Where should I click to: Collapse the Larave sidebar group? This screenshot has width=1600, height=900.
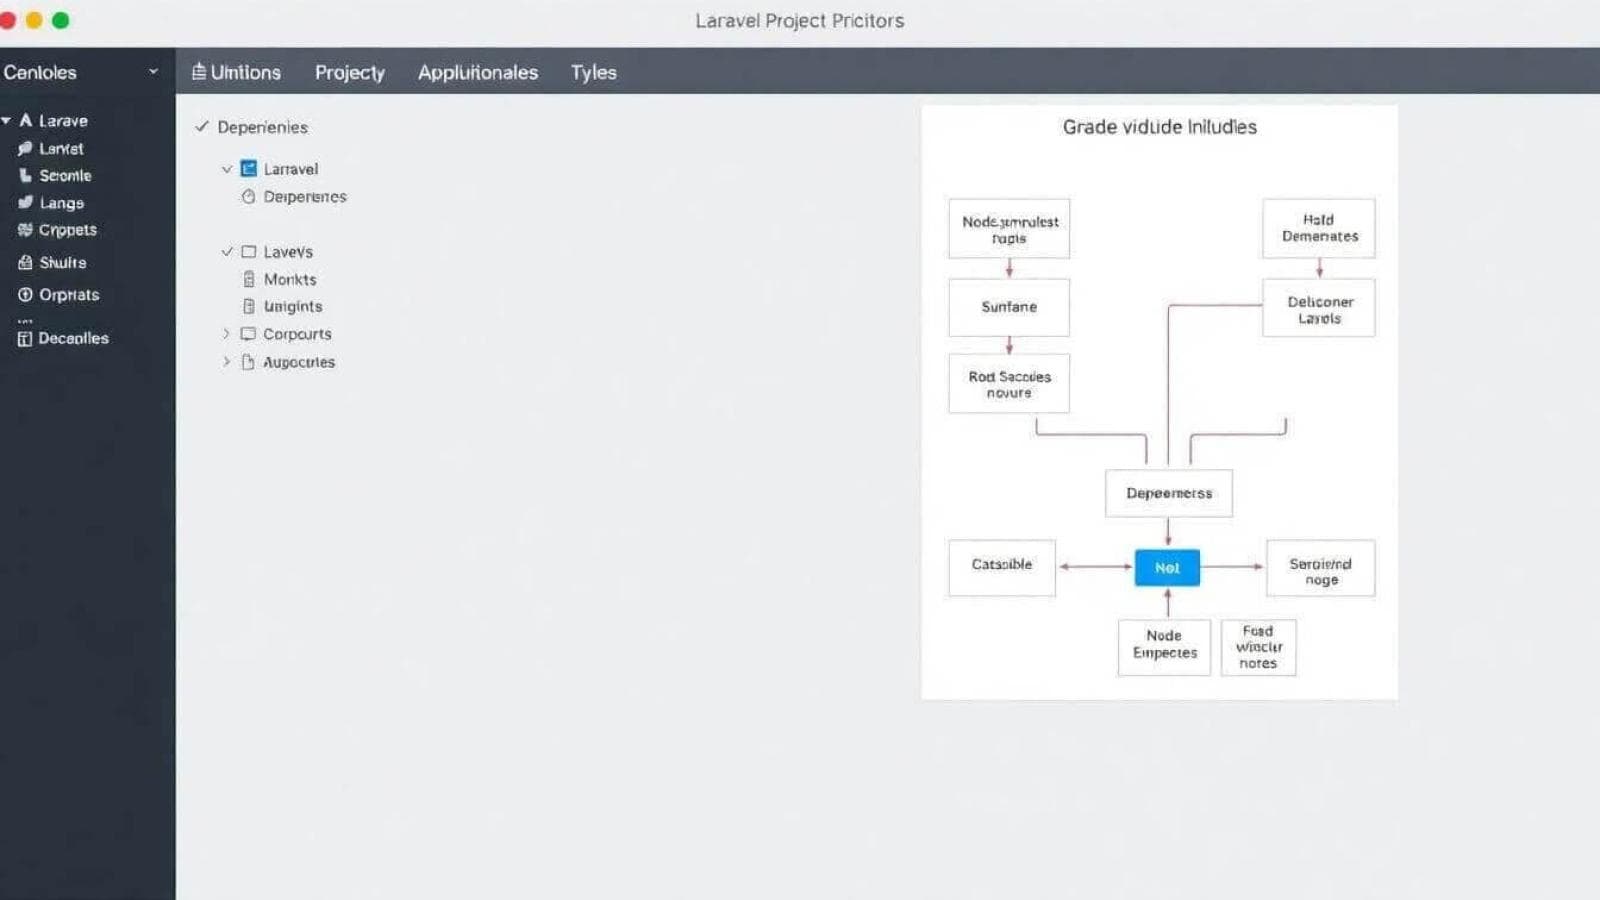pyautogui.click(x=6, y=120)
